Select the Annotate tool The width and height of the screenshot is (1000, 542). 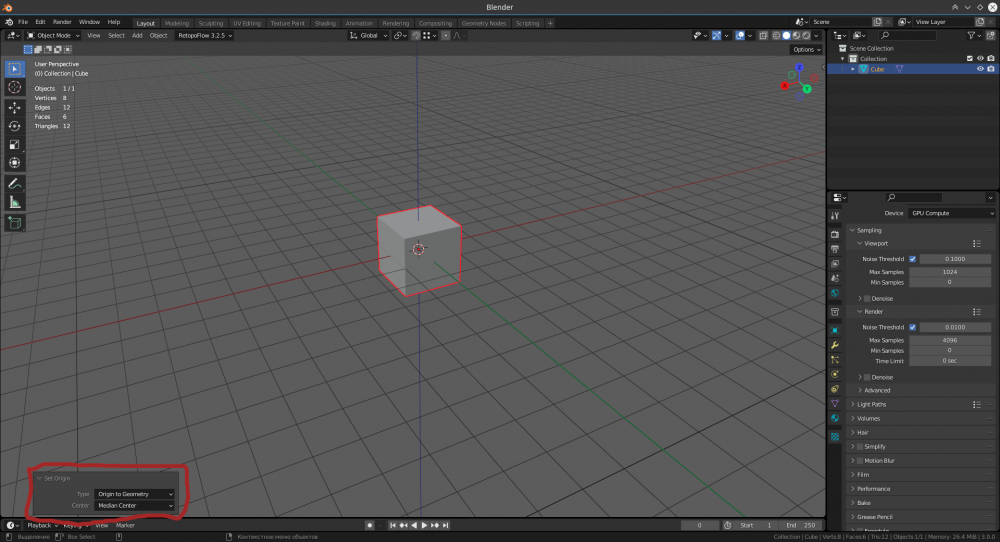click(x=15, y=184)
